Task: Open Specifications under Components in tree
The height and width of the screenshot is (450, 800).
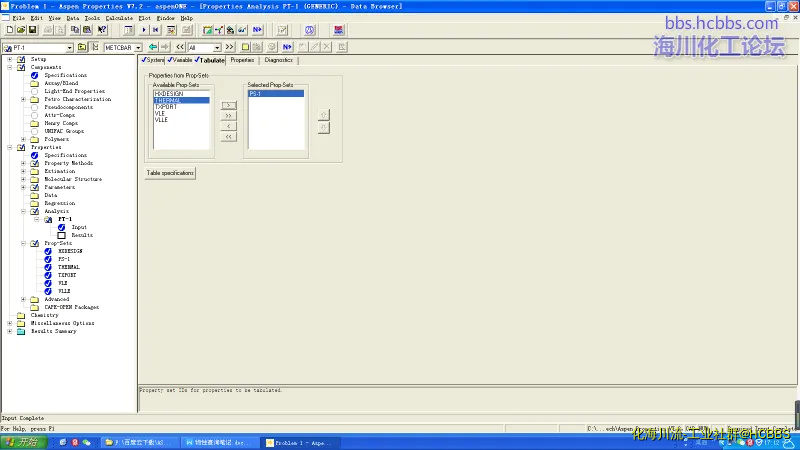Action: point(65,75)
